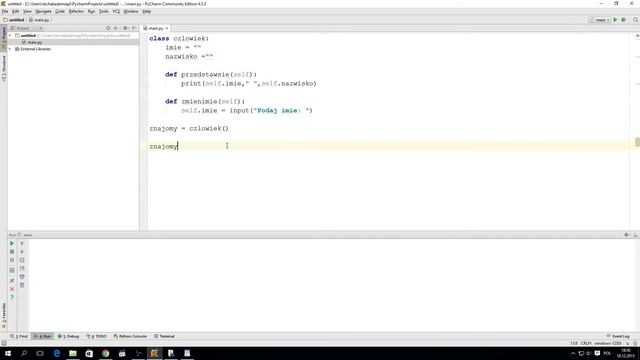Pin the Run tab with the pin icon
The image size is (640, 360).
12,281
